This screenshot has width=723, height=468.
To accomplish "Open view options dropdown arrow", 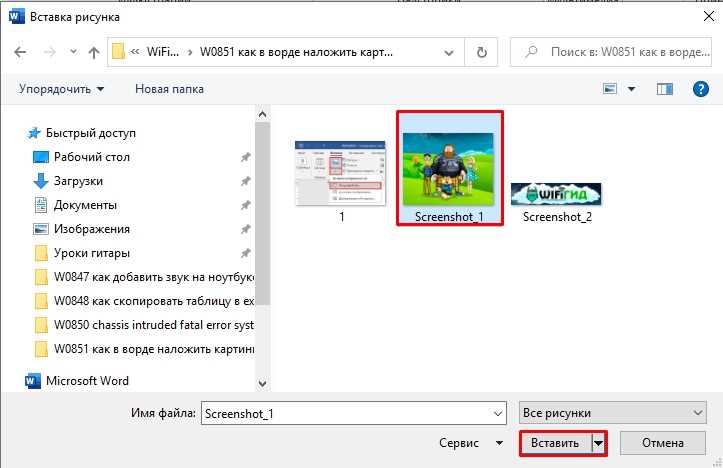I will pos(631,89).
